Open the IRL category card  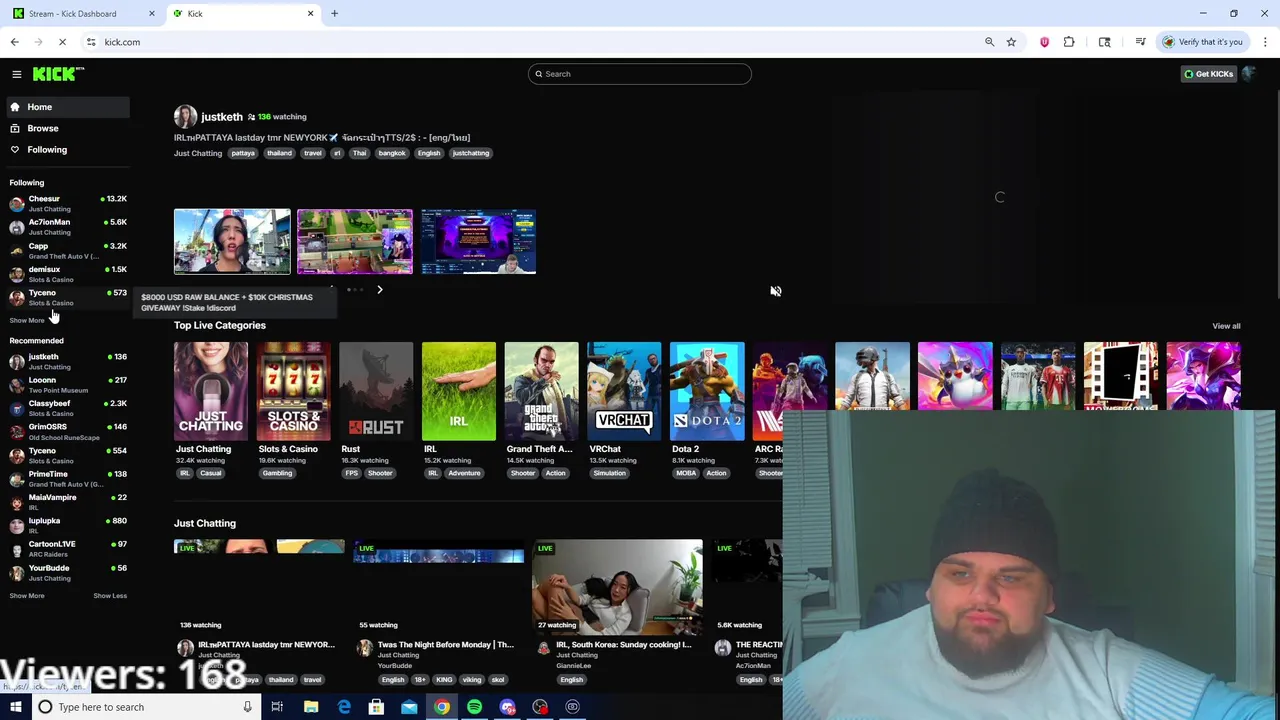point(459,391)
